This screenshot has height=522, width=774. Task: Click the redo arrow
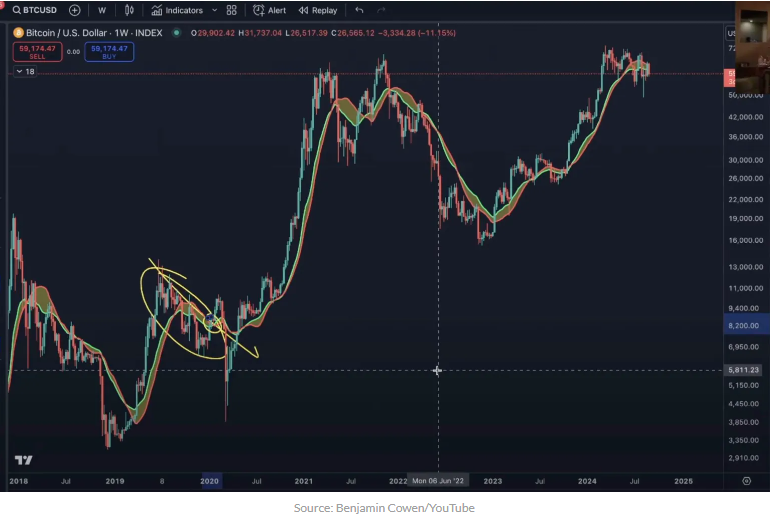[x=381, y=10]
